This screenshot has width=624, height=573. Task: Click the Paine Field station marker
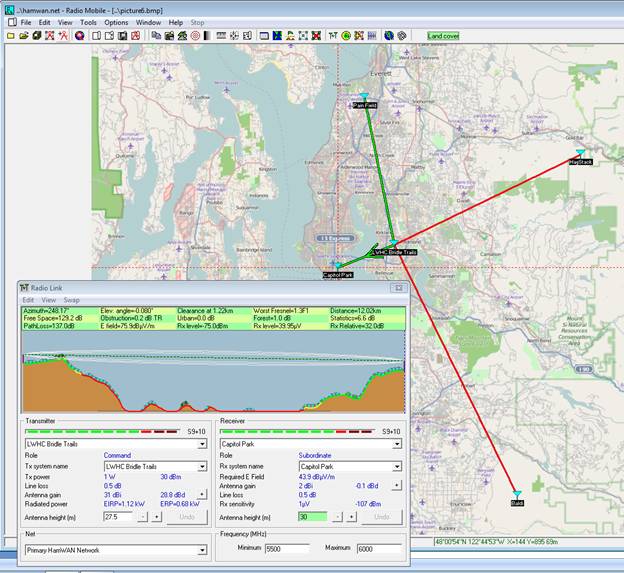(364, 98)
